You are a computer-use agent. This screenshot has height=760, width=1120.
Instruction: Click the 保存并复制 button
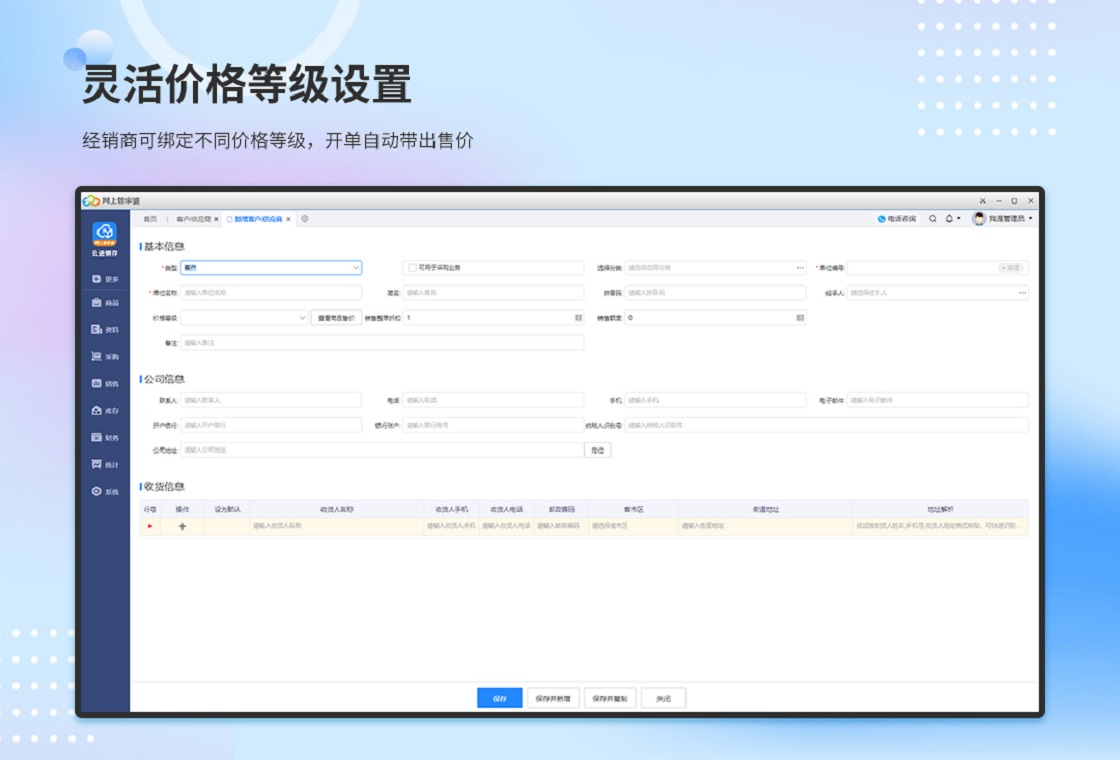coord(609,698)
